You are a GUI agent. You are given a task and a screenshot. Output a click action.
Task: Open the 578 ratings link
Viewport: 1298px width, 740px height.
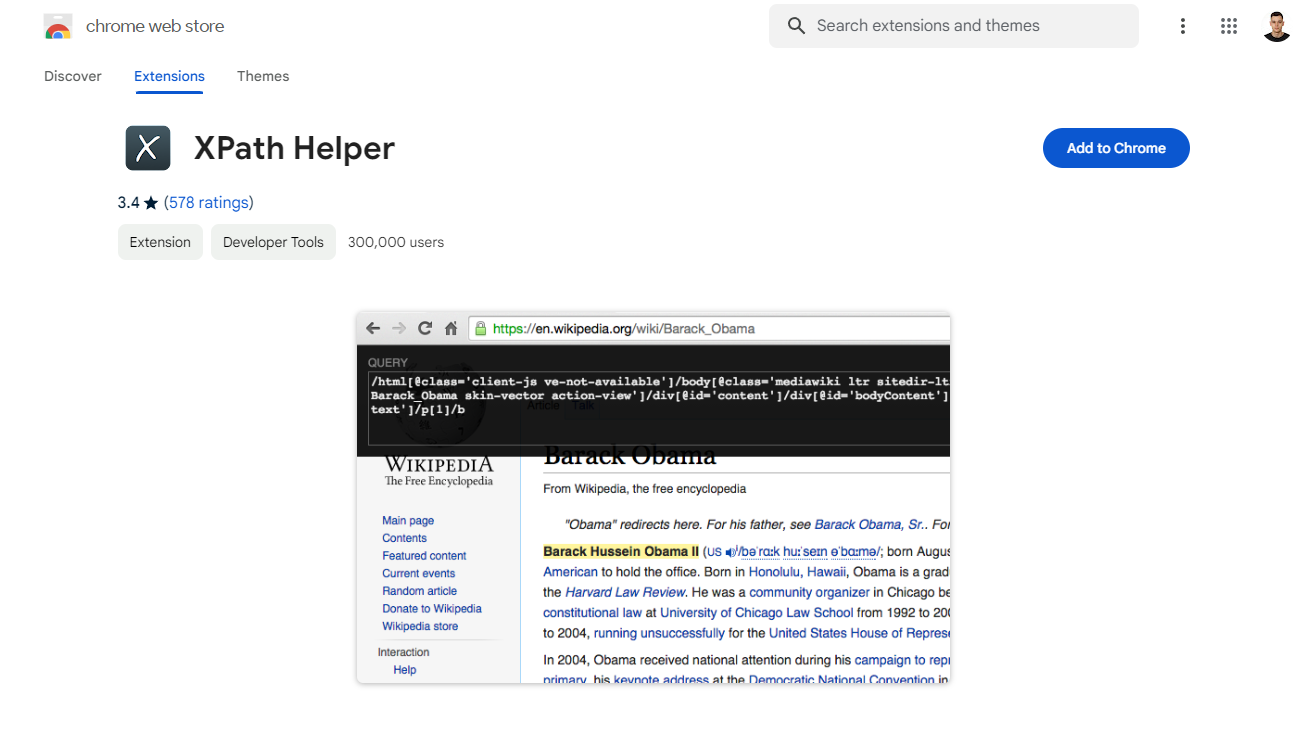209,203
